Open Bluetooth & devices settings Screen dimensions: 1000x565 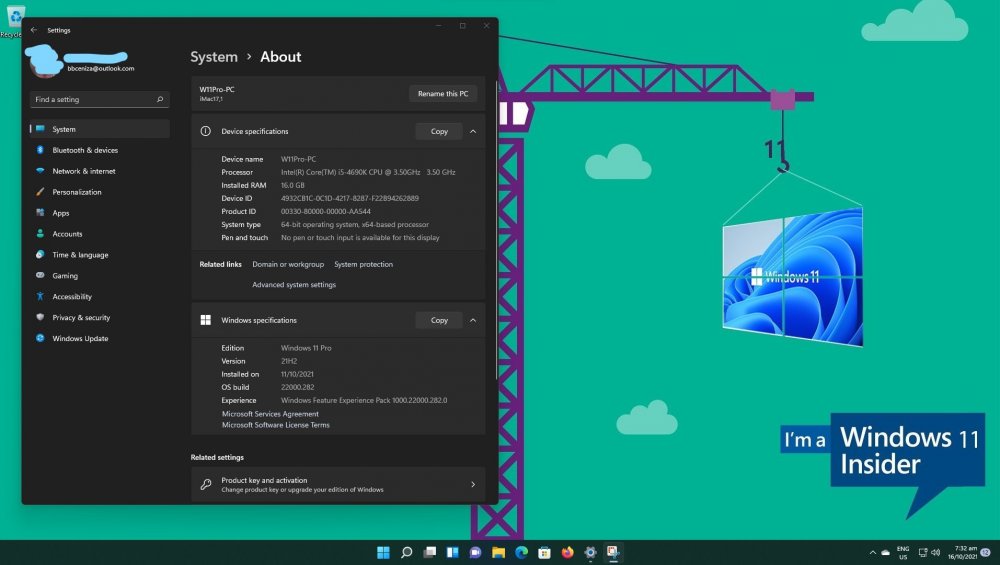pyautogui.click(x=99, y=150)
